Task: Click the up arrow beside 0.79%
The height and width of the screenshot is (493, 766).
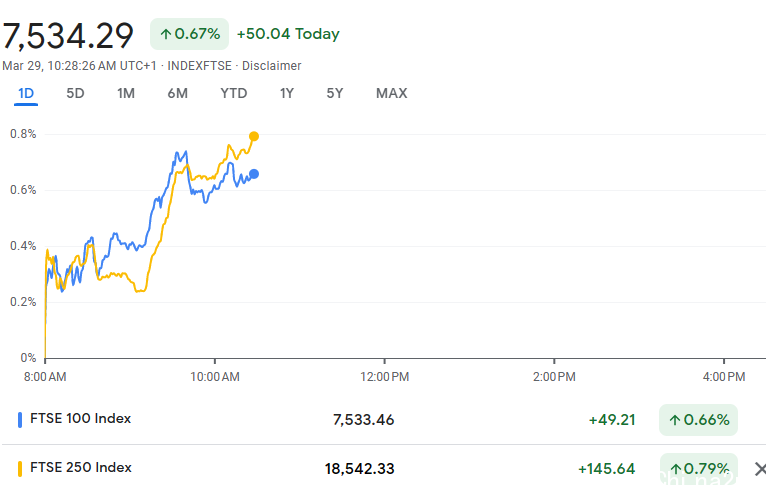Action: [676, 468]
